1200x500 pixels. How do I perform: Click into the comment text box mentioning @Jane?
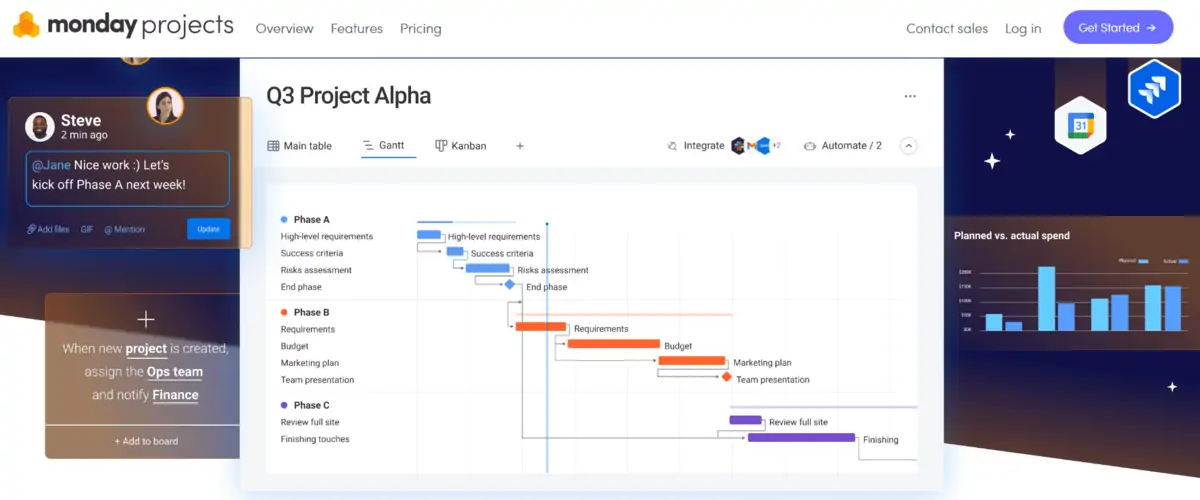pos(128,178)
